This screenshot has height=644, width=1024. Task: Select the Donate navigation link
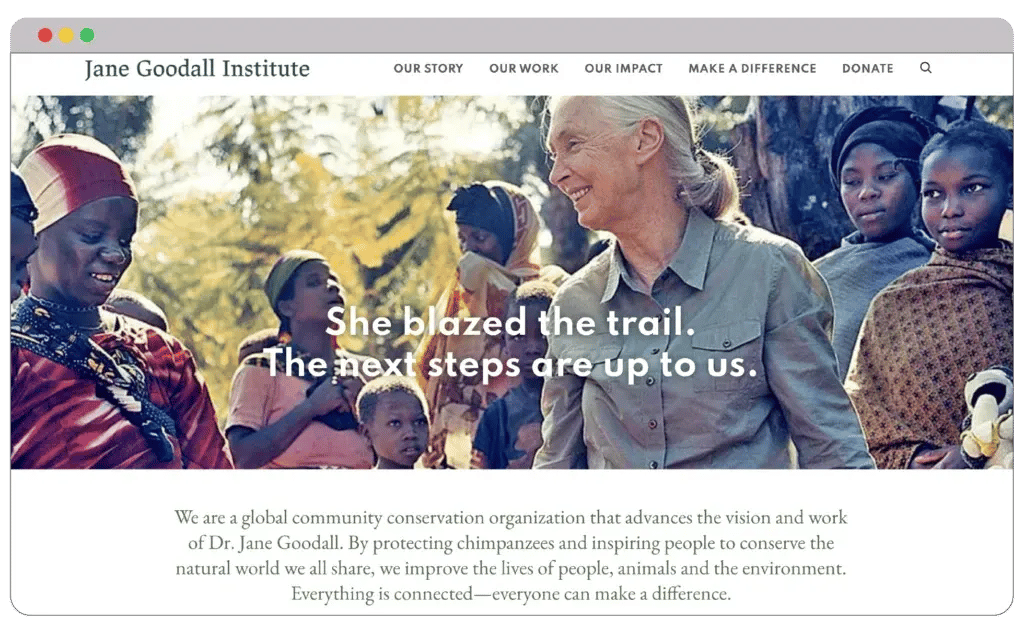click(867, 69)
